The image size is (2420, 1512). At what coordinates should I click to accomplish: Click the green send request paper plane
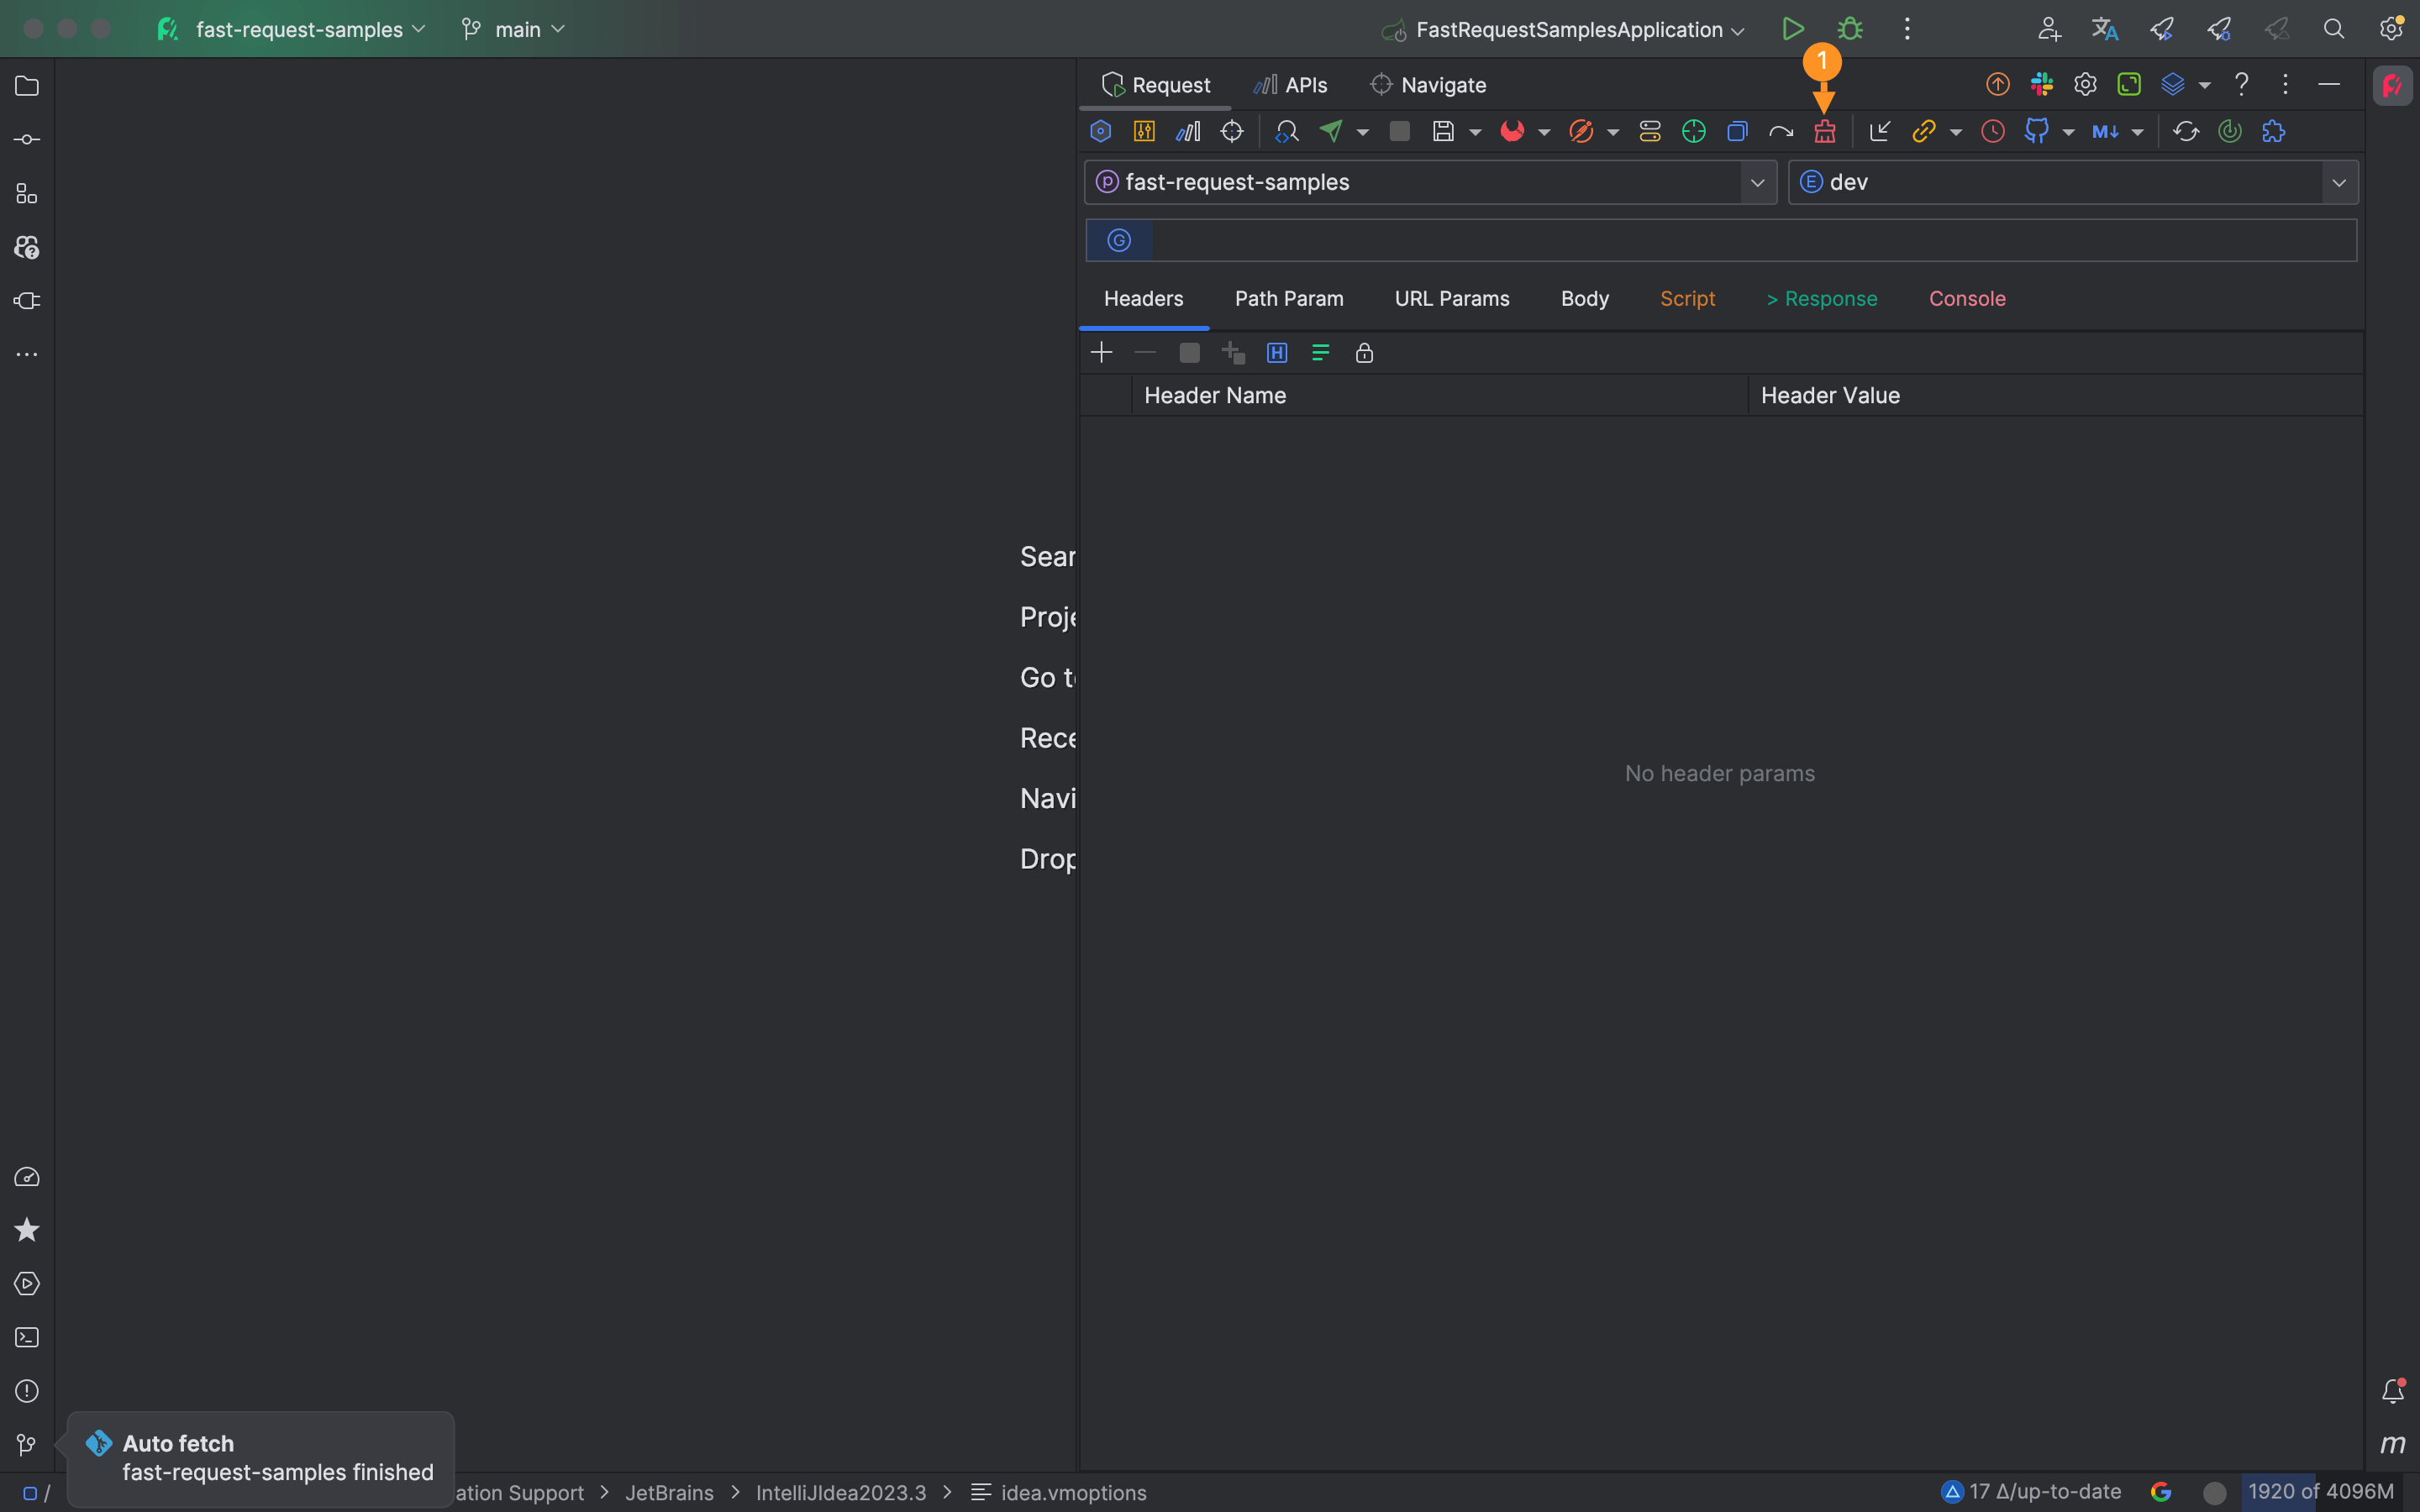tap(1331, 131)
